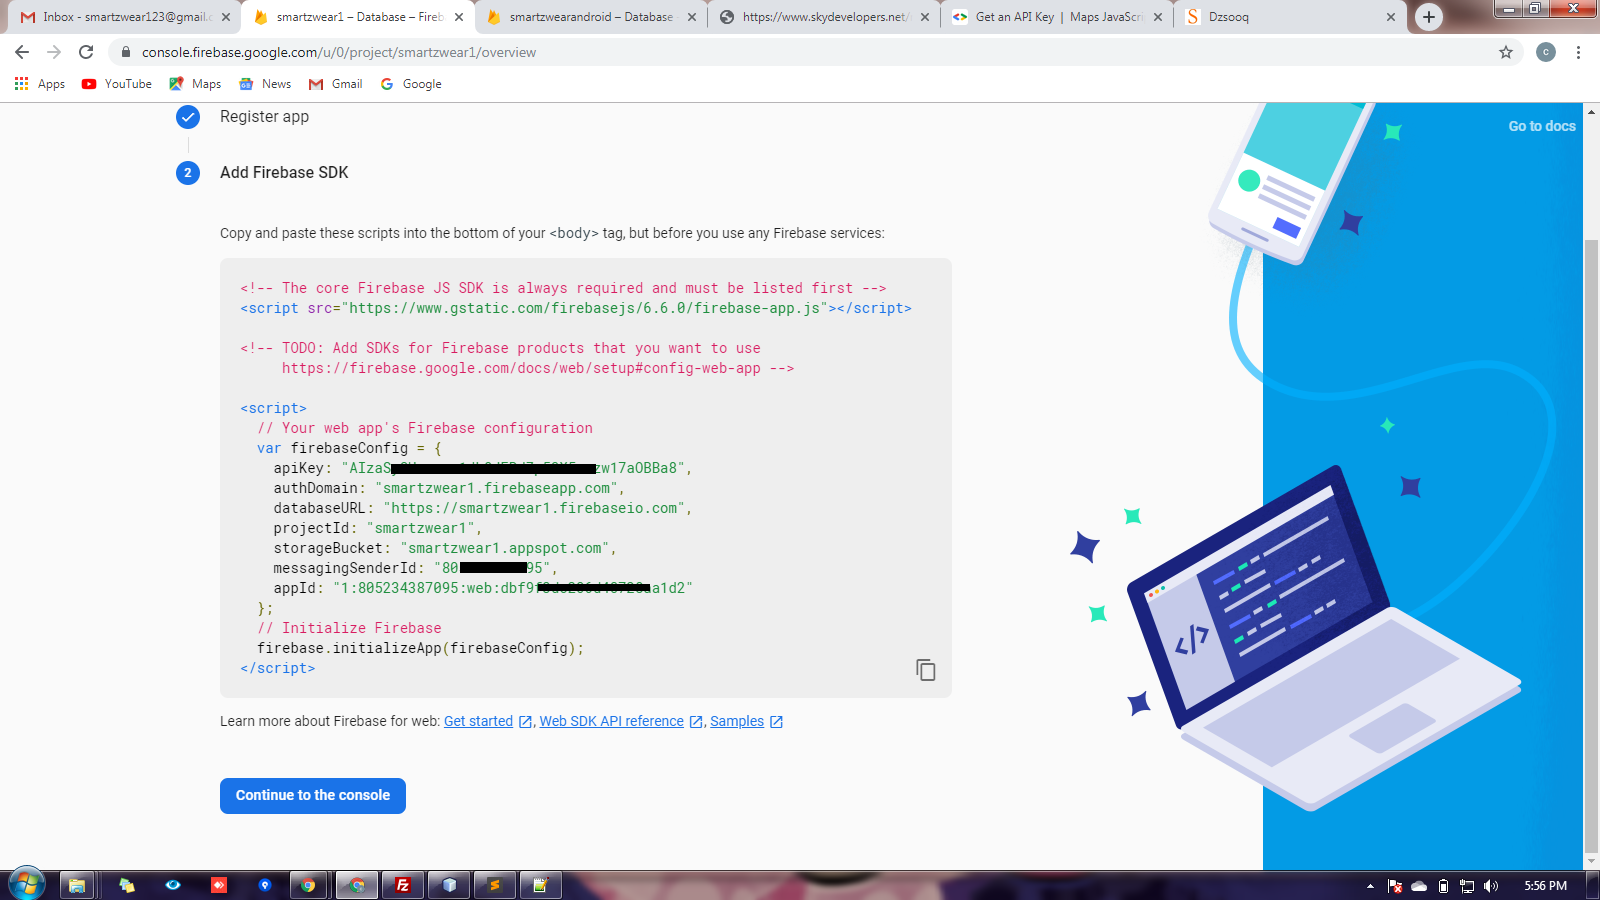This screenshot has height=900, width=1600.
Task: Open the volume control in tray
Action: [1491, 886]
